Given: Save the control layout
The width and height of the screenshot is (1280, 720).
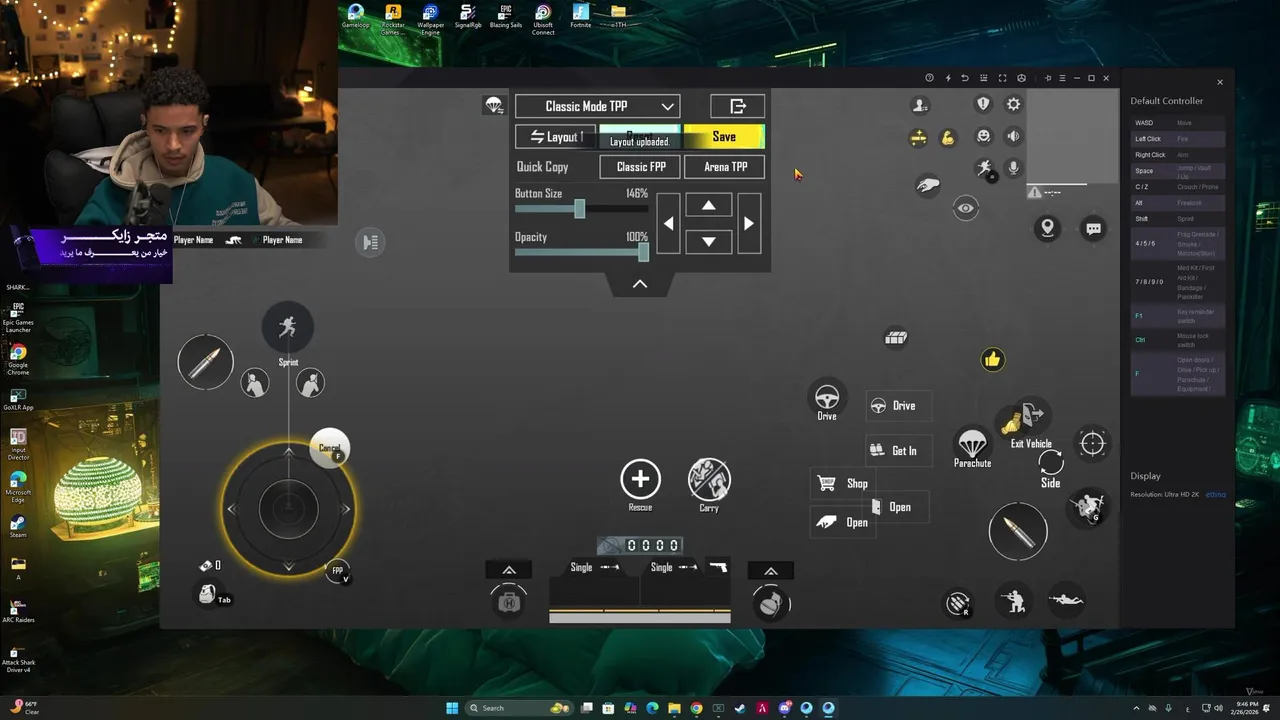Looking at the screenshot, I should [724, 137].
